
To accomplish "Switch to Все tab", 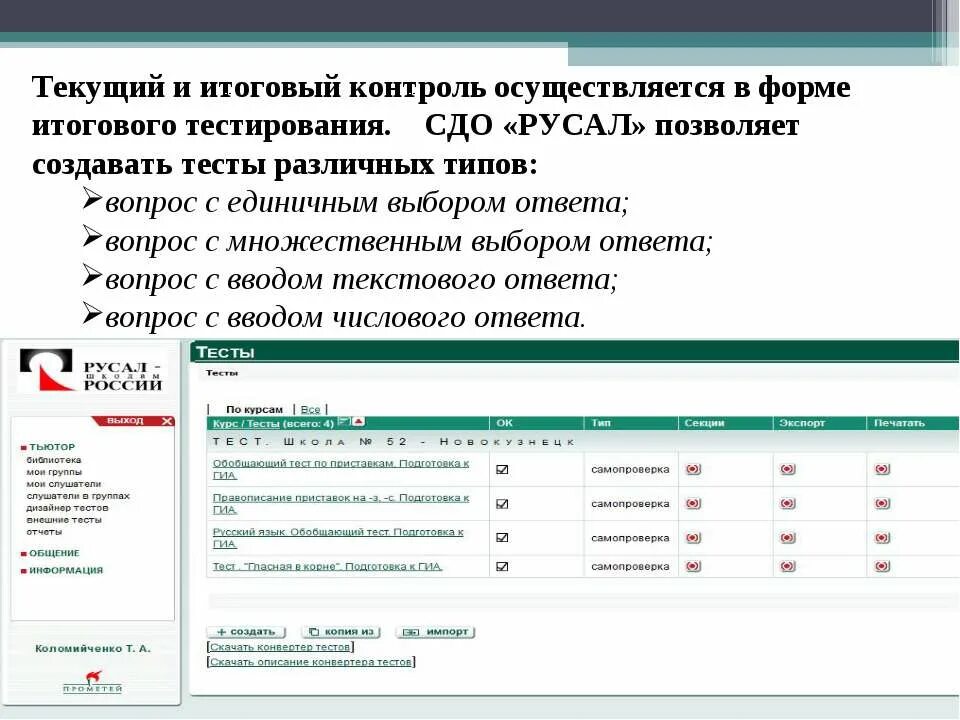I will pyautogui.click(x=310, y=410).
